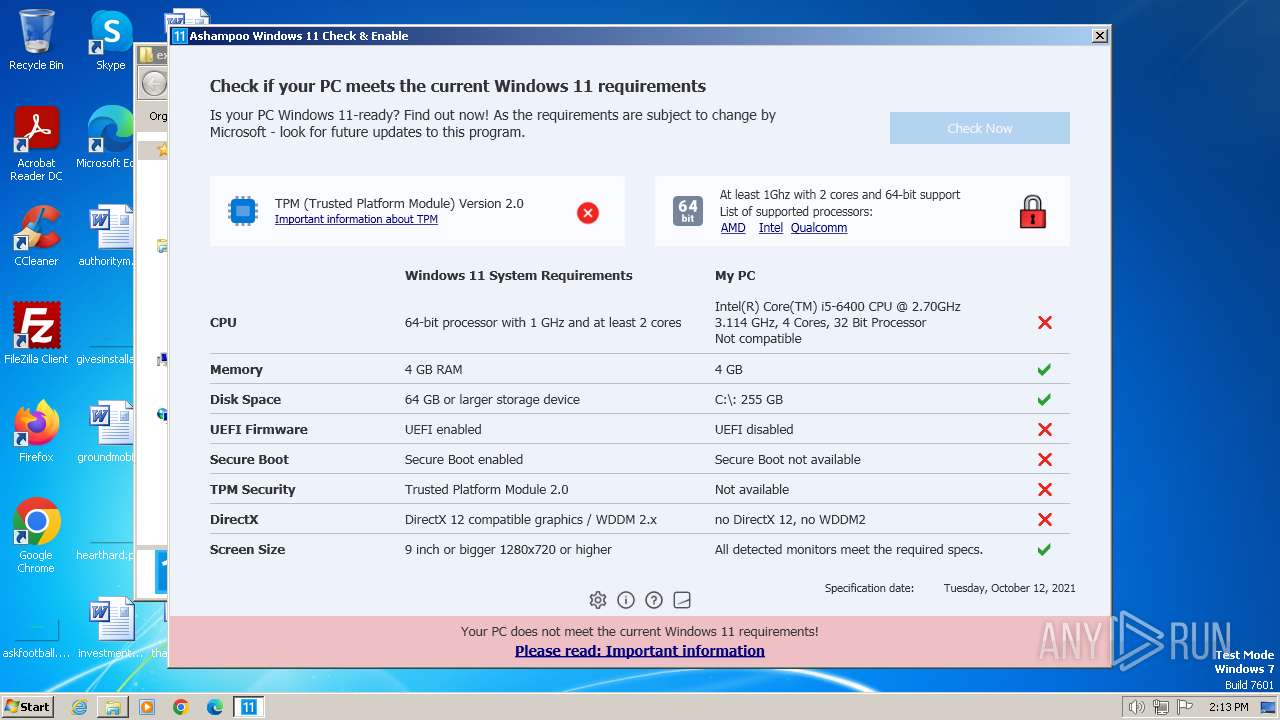Click the CPU row red cross
This screenshot has width=1280, height=720.
tap(1045, 323)
